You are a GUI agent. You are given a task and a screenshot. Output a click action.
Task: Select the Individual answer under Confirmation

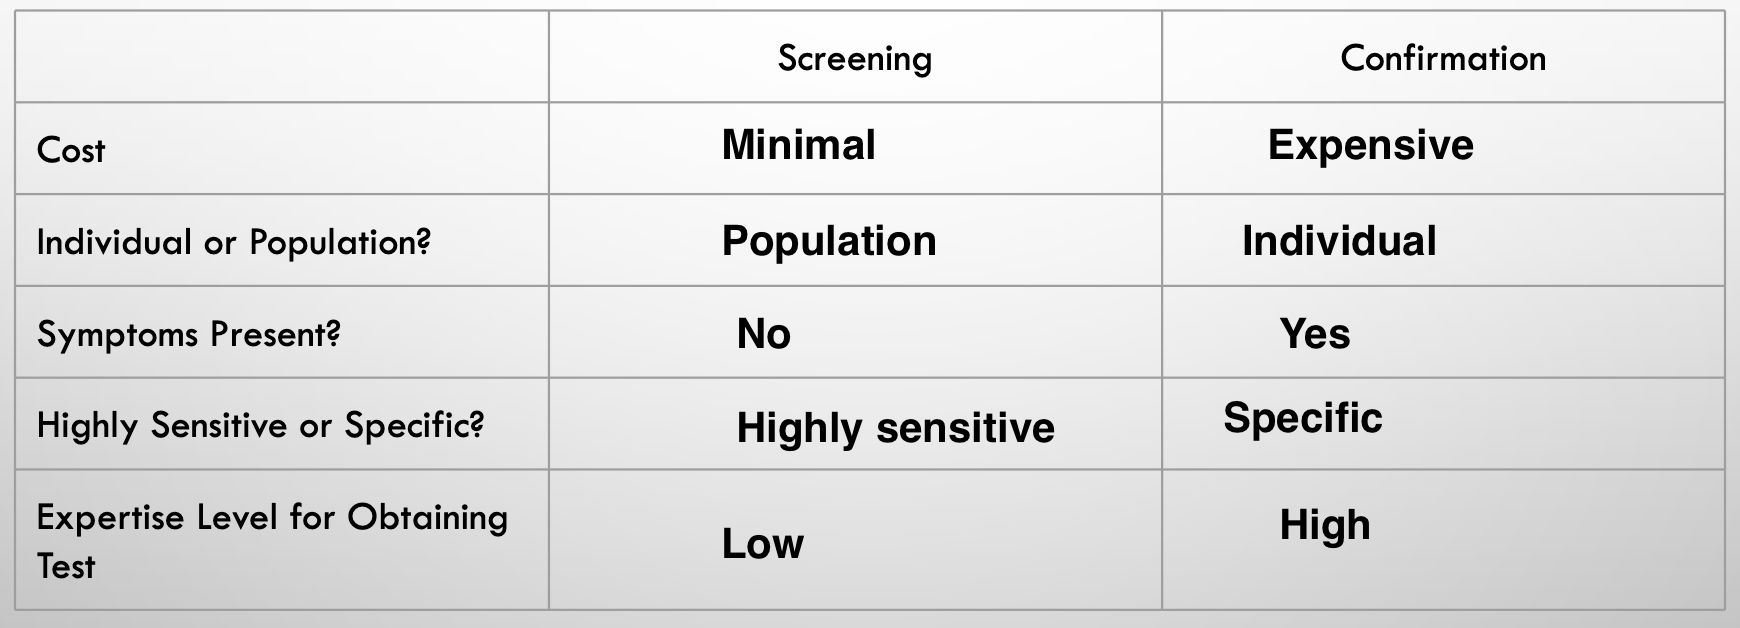point(1339,241)
